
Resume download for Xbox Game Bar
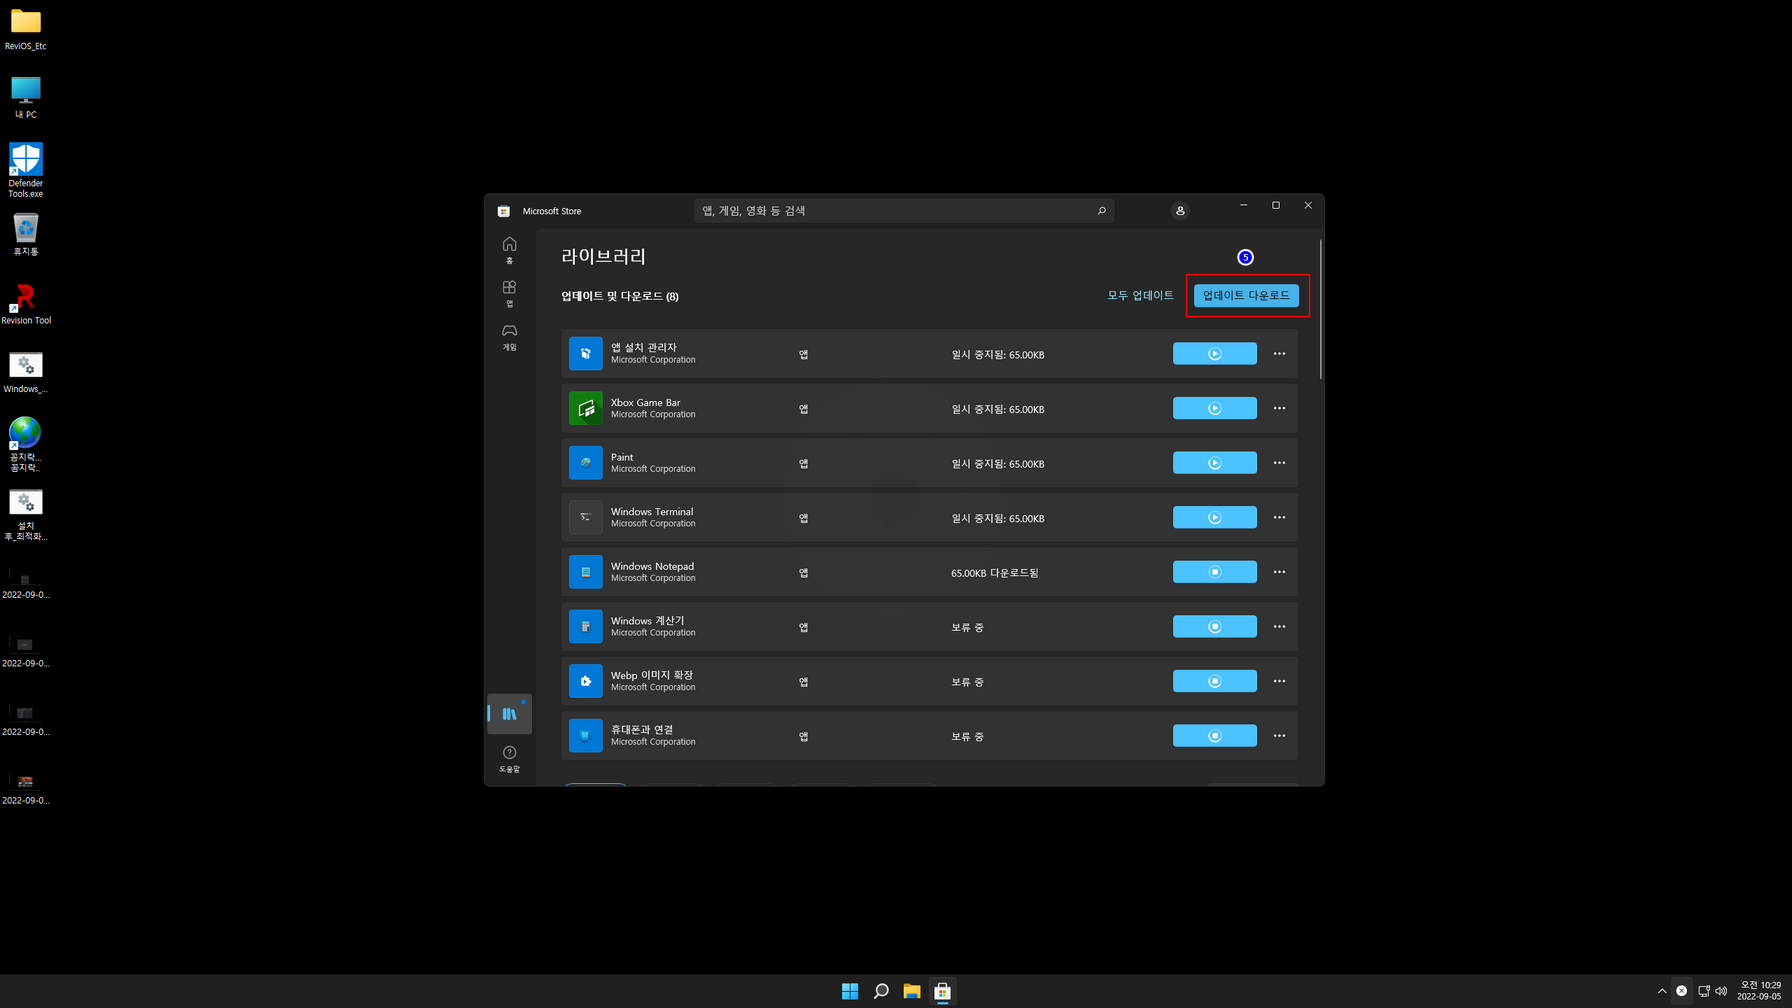(1214, 408)
